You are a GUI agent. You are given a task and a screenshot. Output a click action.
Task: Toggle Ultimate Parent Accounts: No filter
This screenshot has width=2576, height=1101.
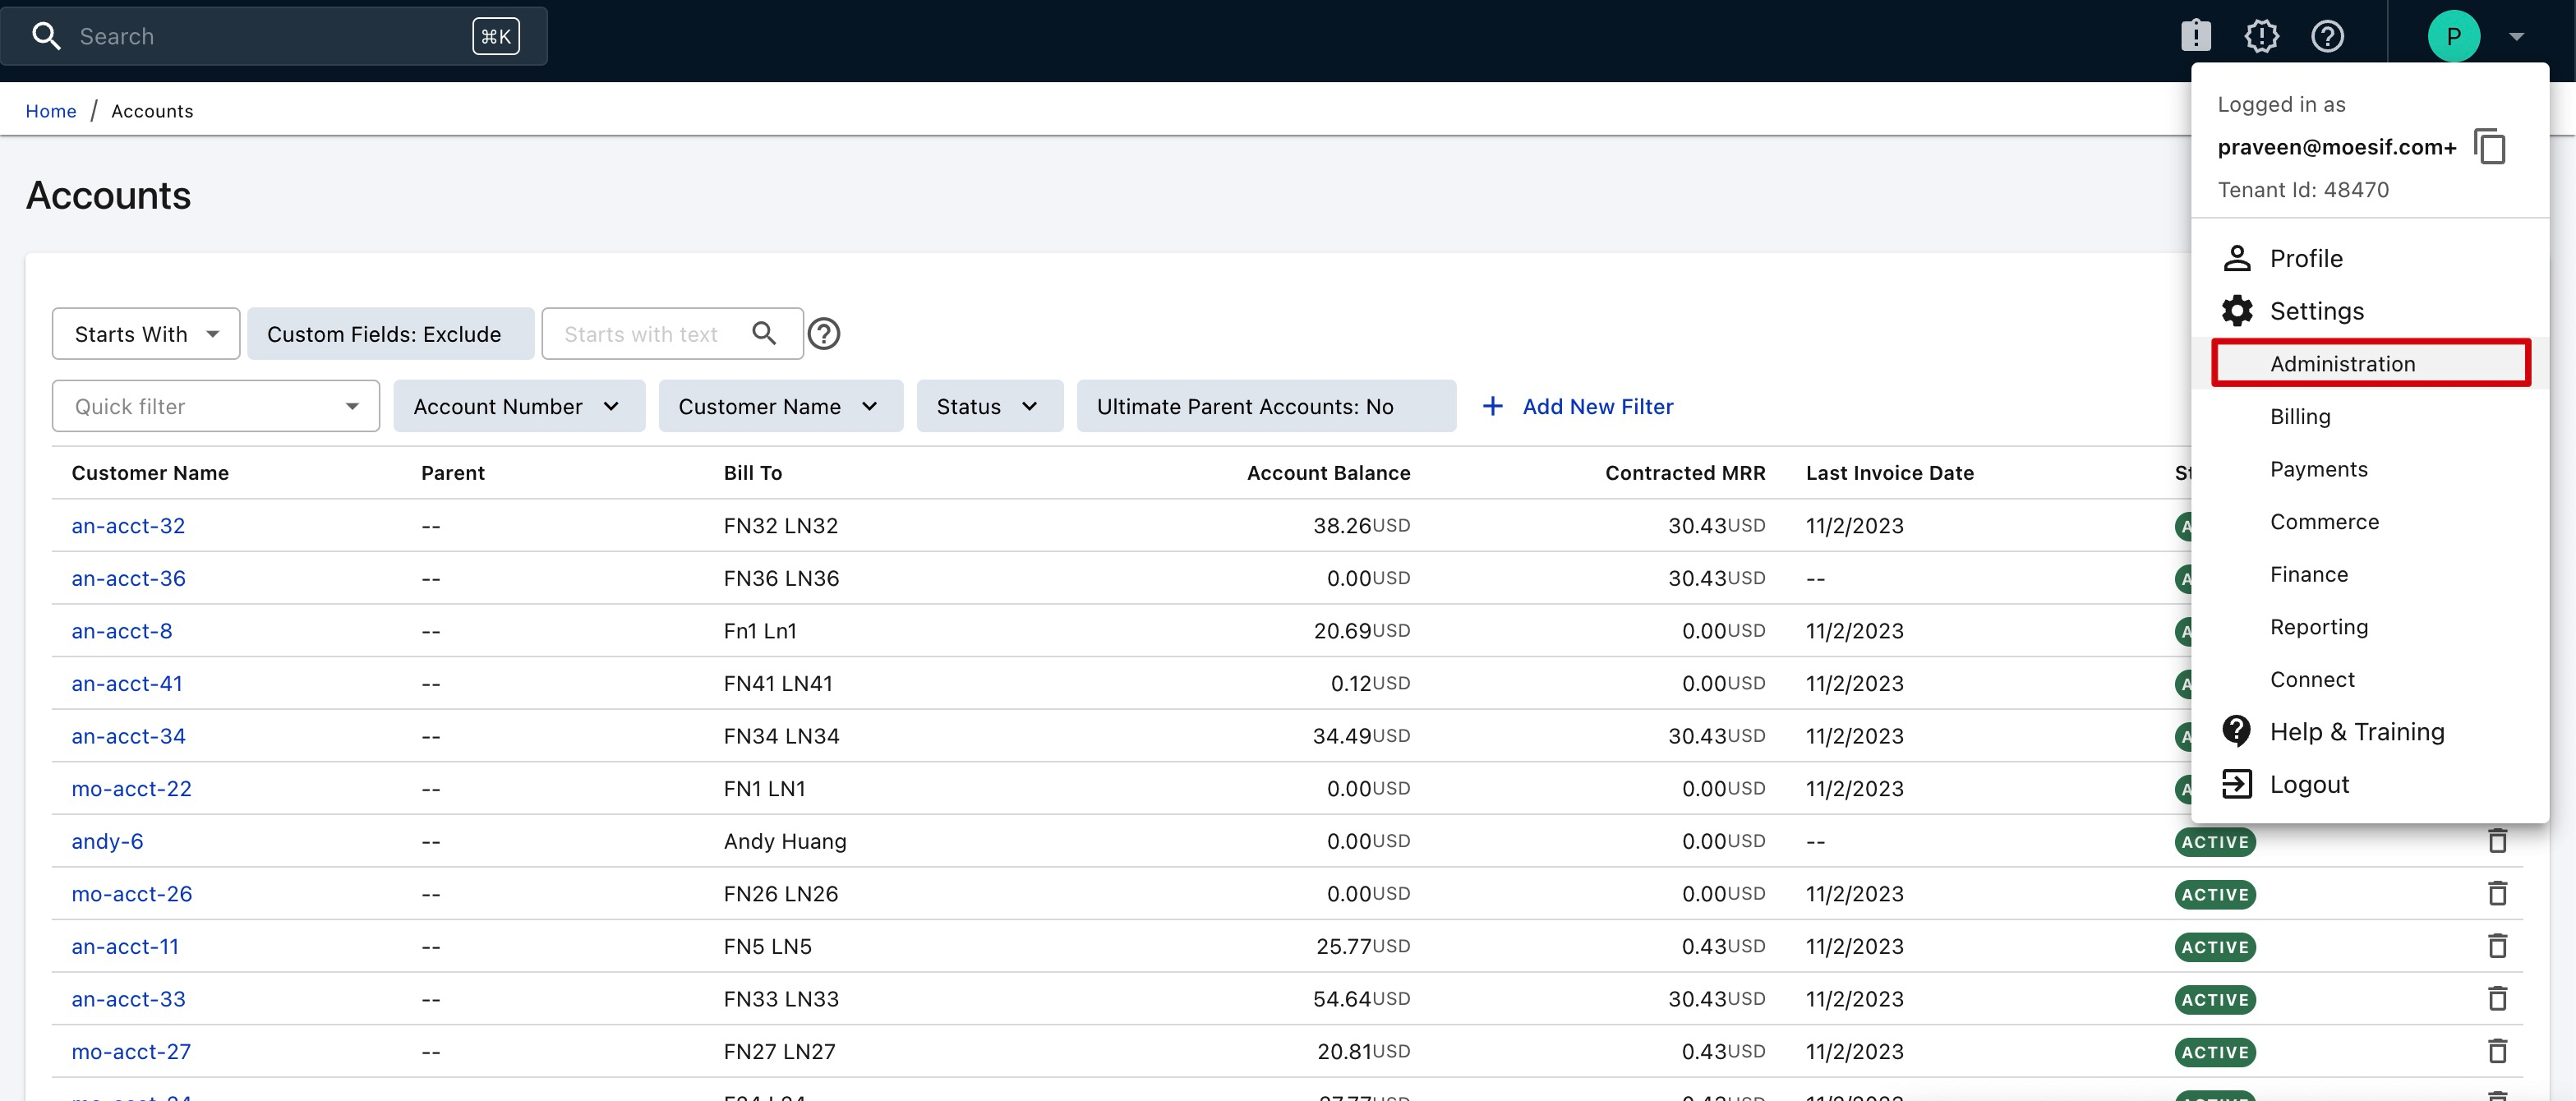(1265, 406)
